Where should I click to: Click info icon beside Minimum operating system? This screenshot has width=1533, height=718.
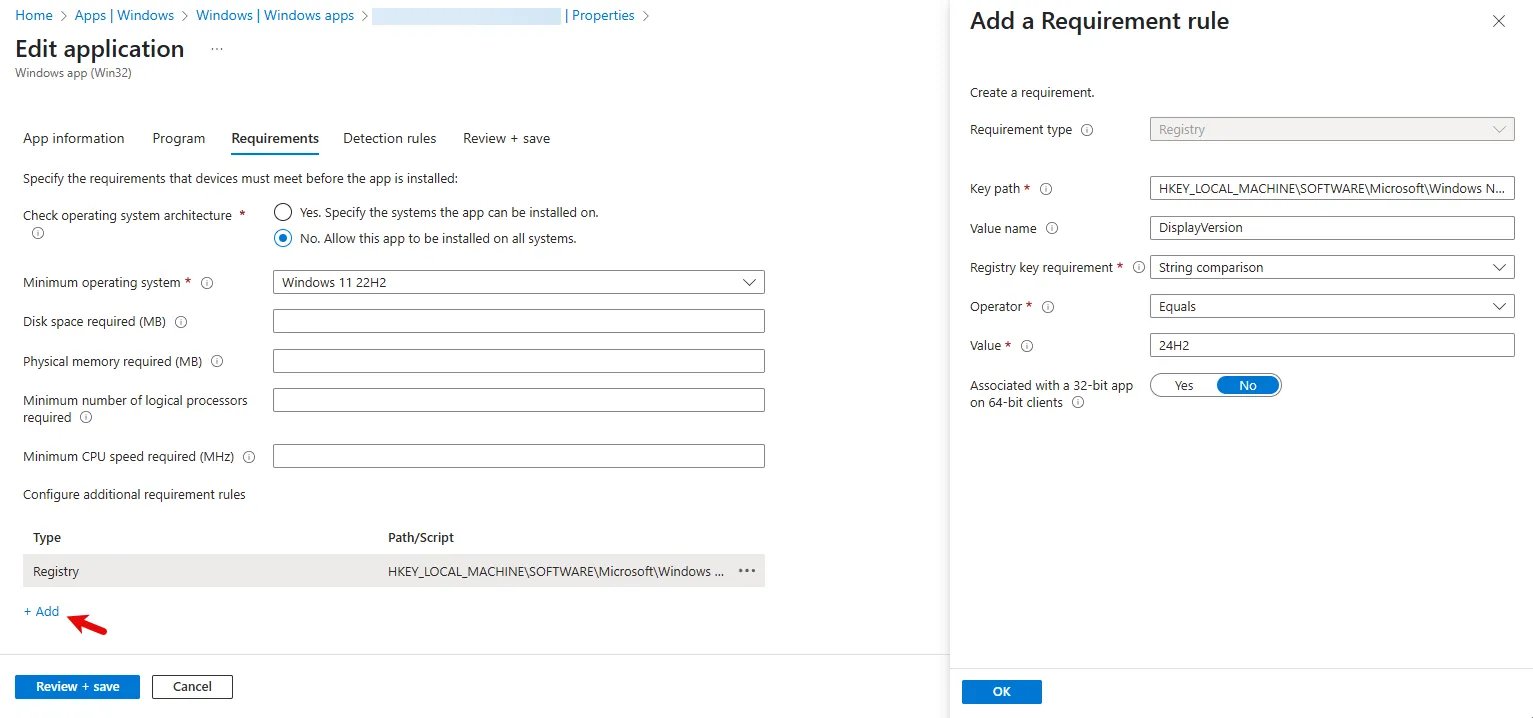pos(207,283)
